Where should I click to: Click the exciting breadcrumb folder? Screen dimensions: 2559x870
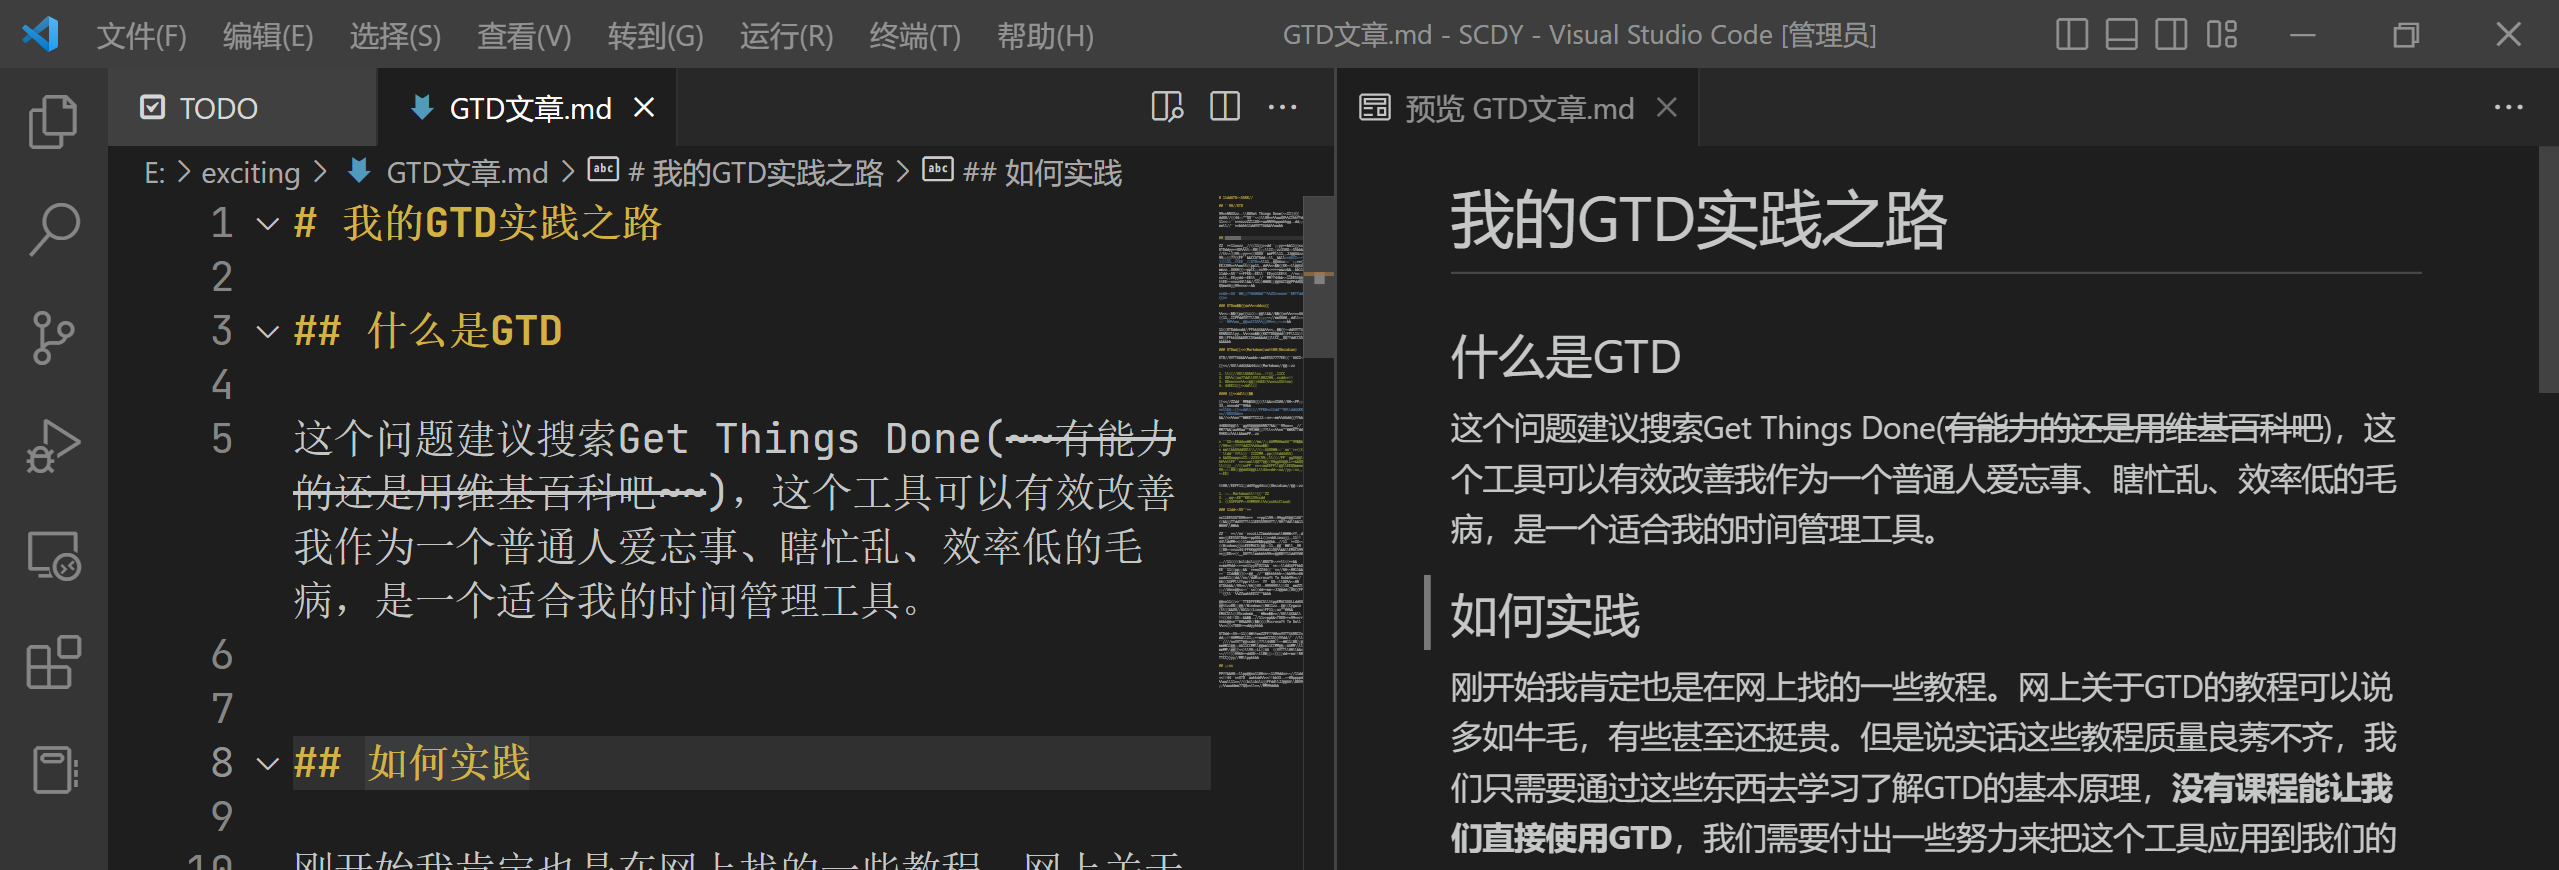[250, 173]
